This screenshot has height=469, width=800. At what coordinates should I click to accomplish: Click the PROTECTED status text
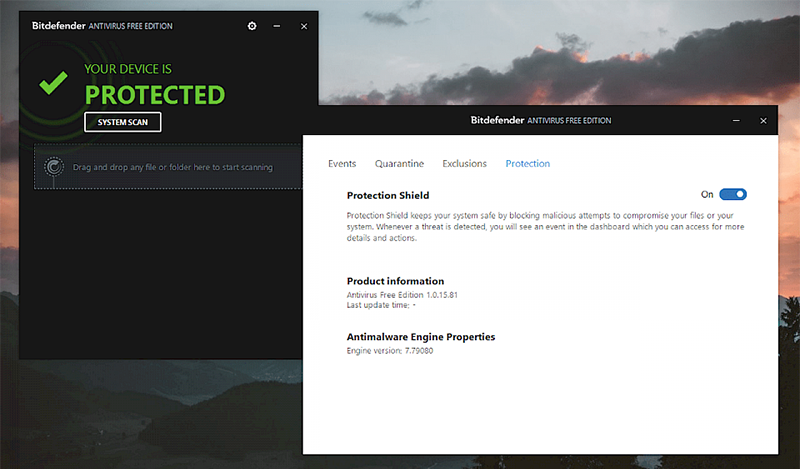coord(154,95)
